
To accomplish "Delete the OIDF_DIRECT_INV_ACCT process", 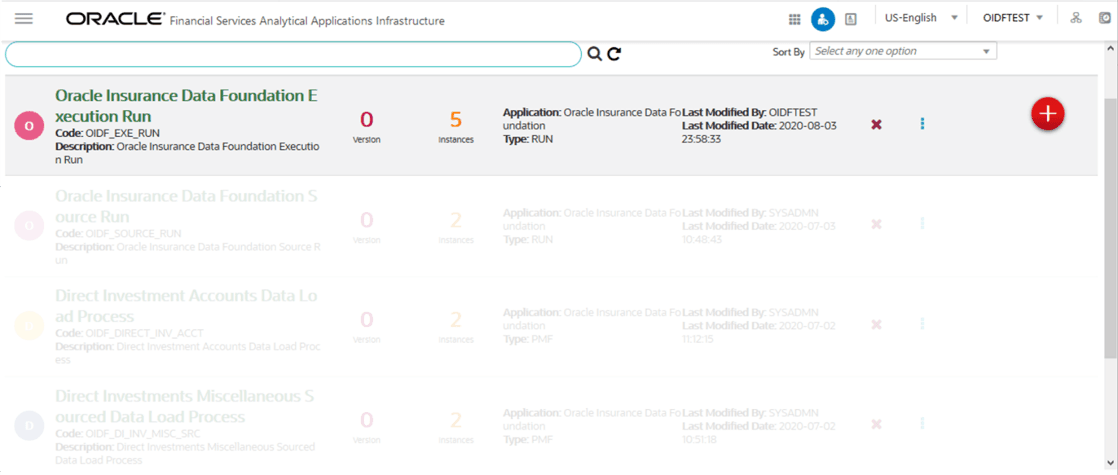I will click(876, 325).
